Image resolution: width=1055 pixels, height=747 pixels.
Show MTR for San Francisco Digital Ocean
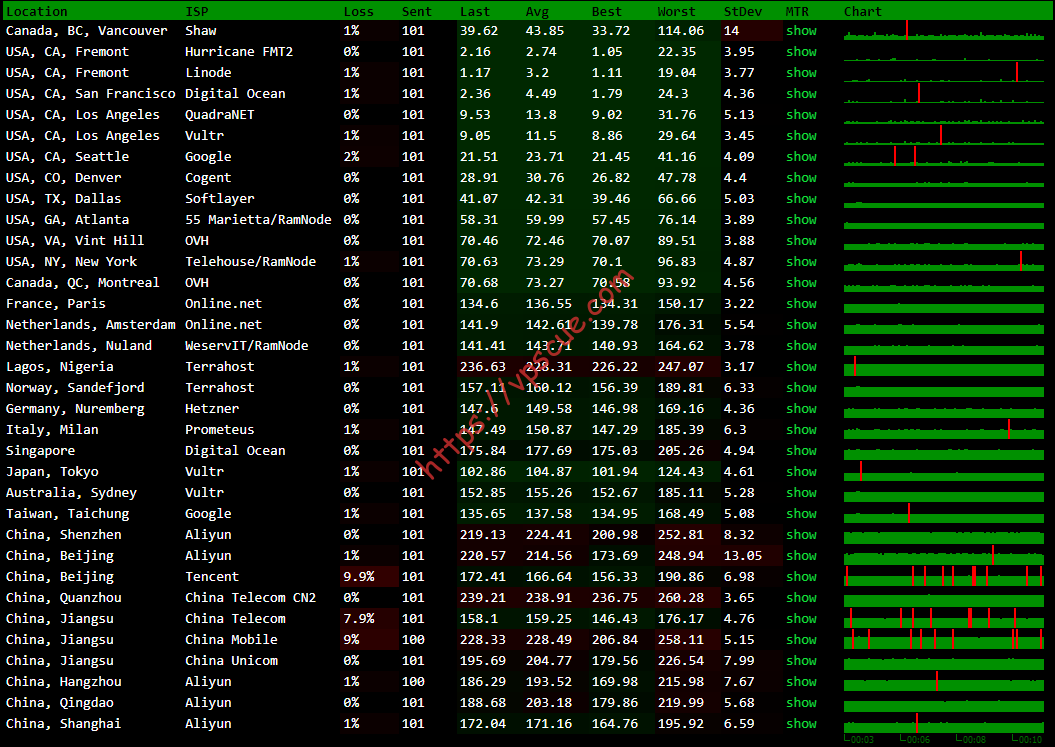click(801, 94)
